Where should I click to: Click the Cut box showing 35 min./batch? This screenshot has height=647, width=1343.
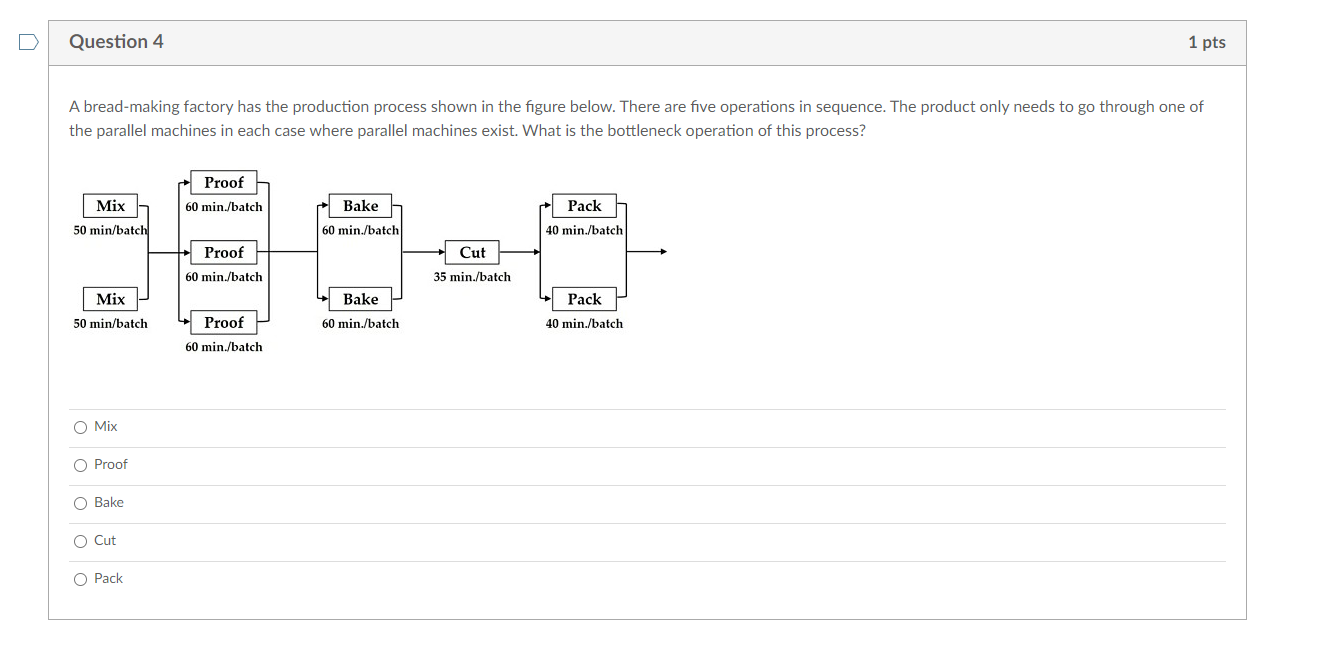click(473, 252)
